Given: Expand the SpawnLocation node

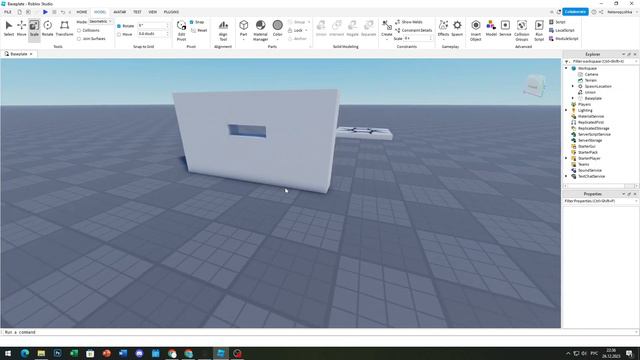Looking at the screenshot, I should 573,86.
